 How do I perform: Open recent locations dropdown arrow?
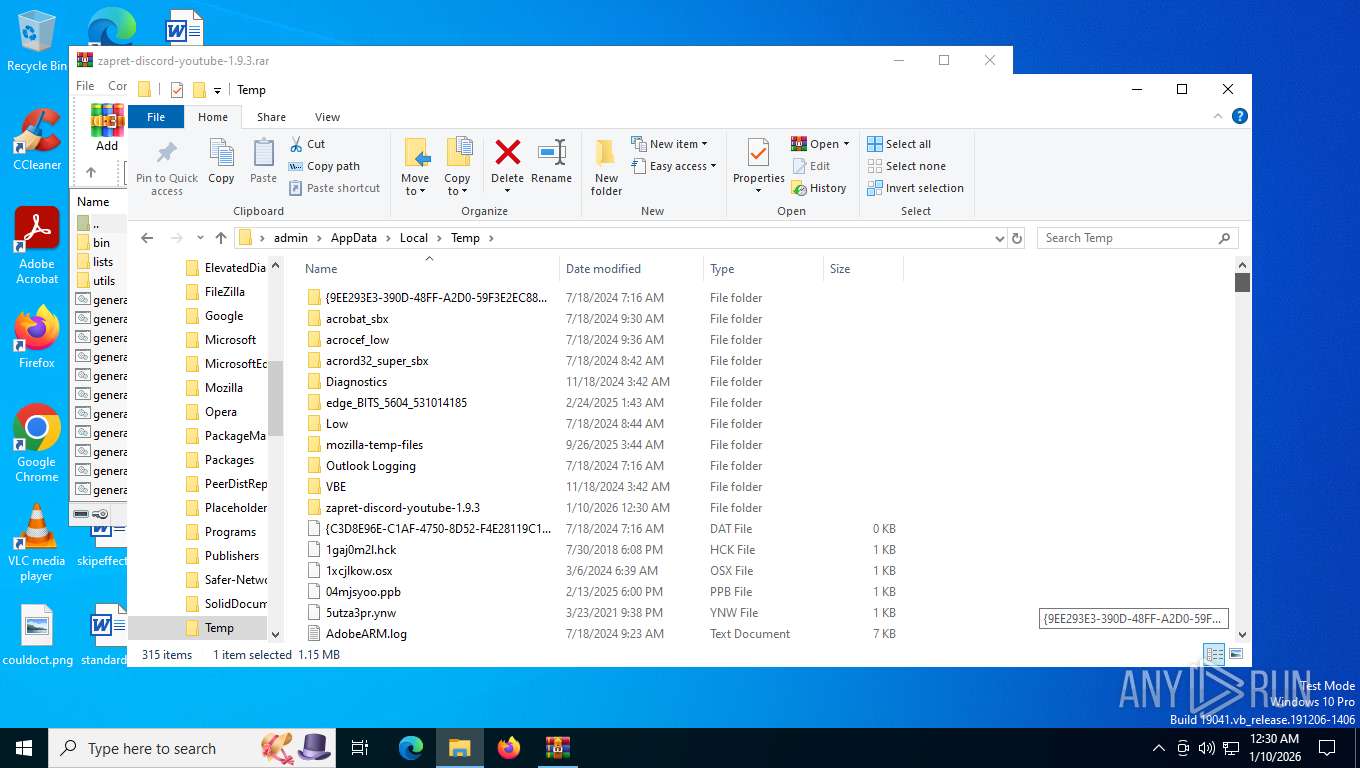coord(200,238)
